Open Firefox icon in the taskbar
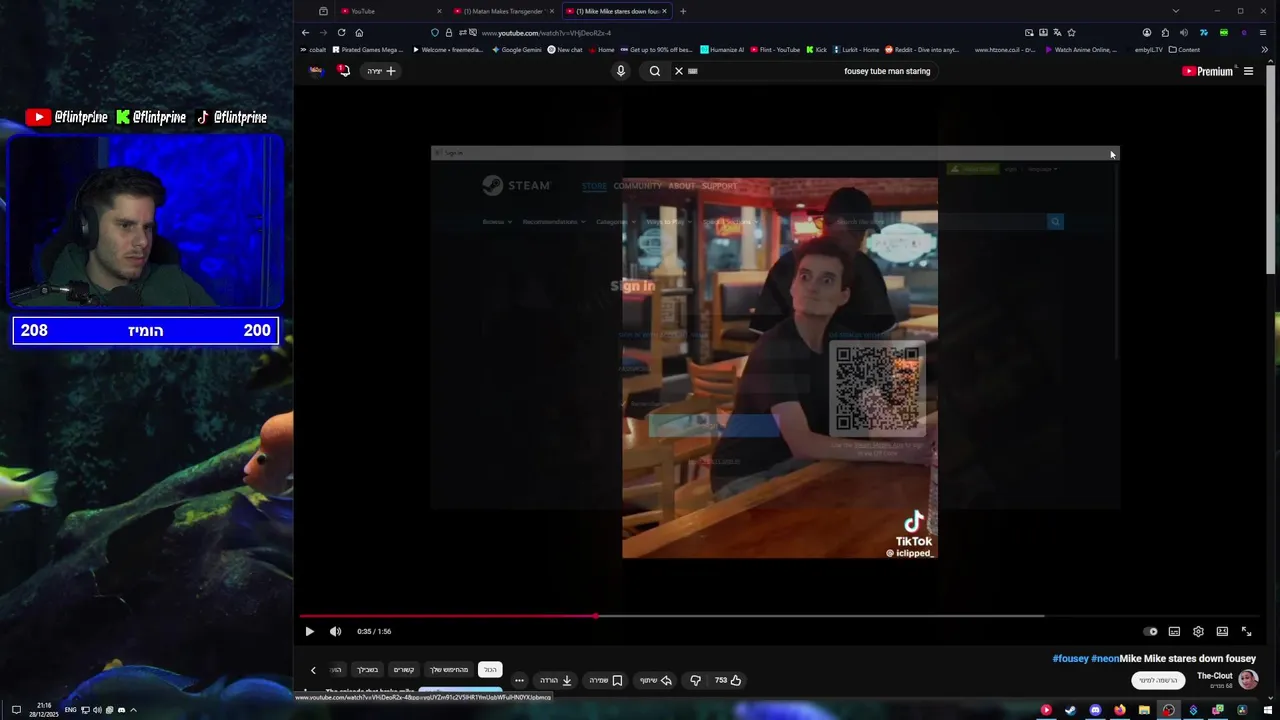Screen dimensions: 1280x720 point(1119,710)
